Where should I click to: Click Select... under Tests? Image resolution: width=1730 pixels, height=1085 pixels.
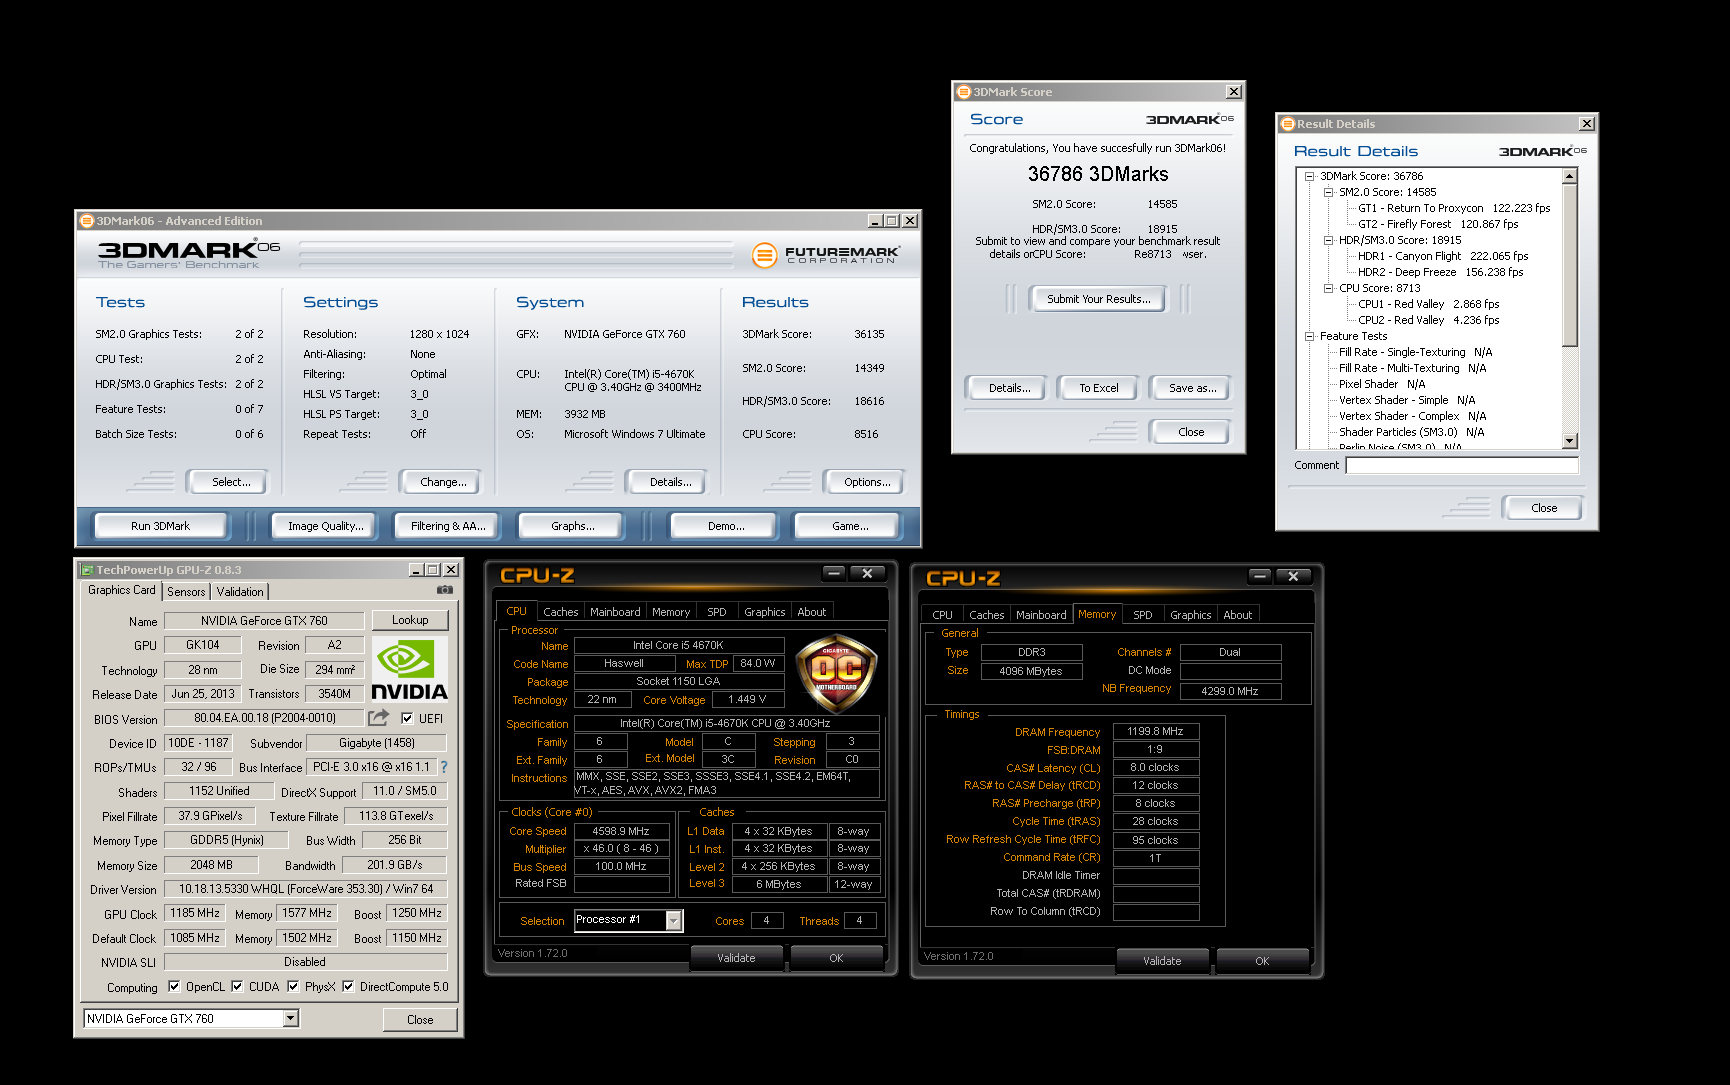pyautogui.click(x=230, y=482)
